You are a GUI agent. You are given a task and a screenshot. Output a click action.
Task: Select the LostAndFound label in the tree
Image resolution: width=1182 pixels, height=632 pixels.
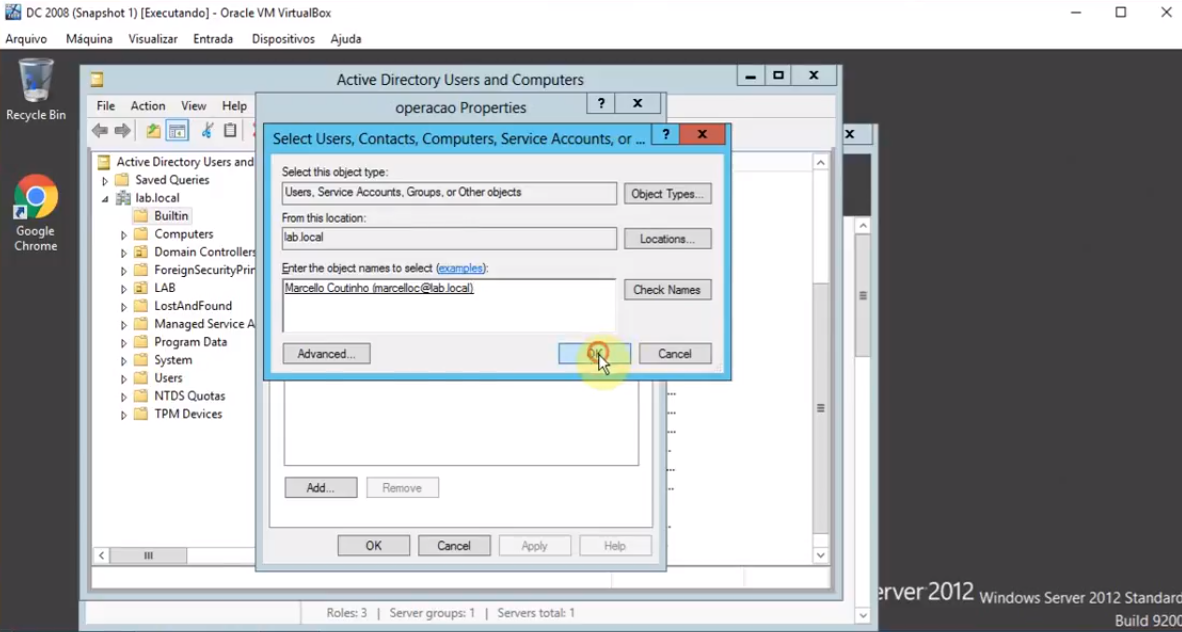click(x=193, y=306)
